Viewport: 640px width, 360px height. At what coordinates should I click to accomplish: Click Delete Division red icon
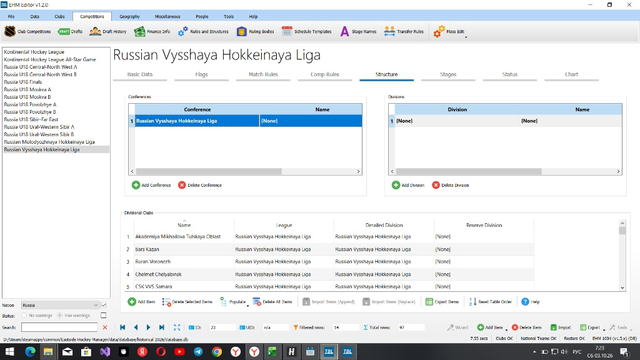(436, 185)
